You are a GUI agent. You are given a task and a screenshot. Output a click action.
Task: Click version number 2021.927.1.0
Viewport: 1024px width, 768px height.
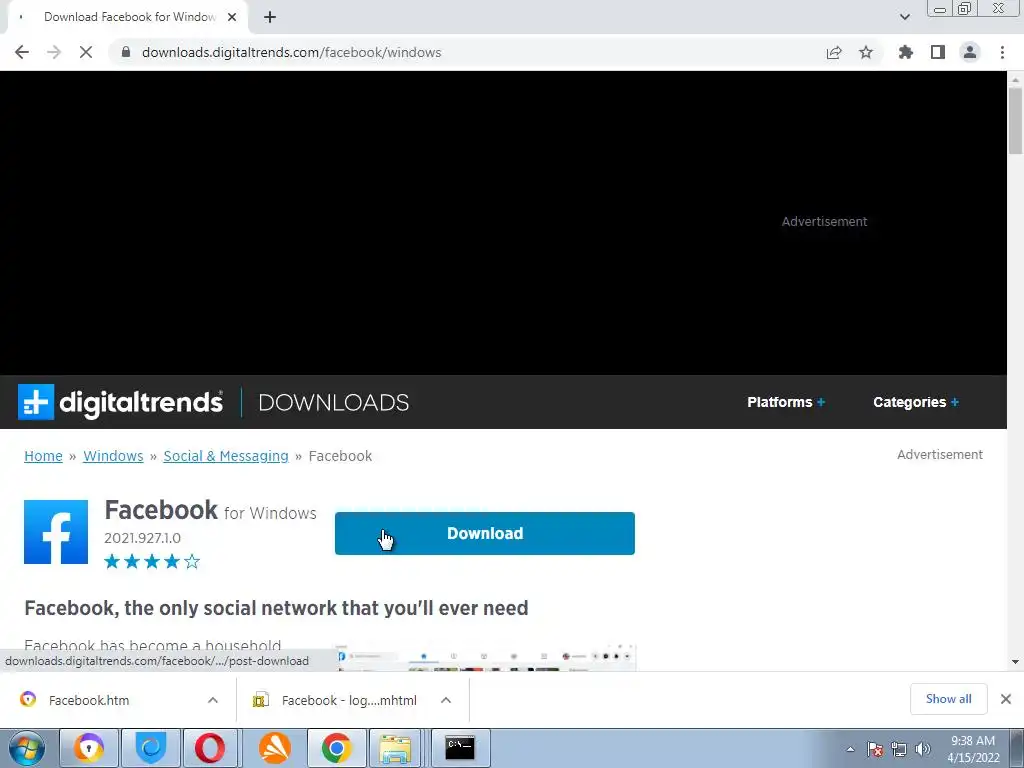click(x=142, y=538)
